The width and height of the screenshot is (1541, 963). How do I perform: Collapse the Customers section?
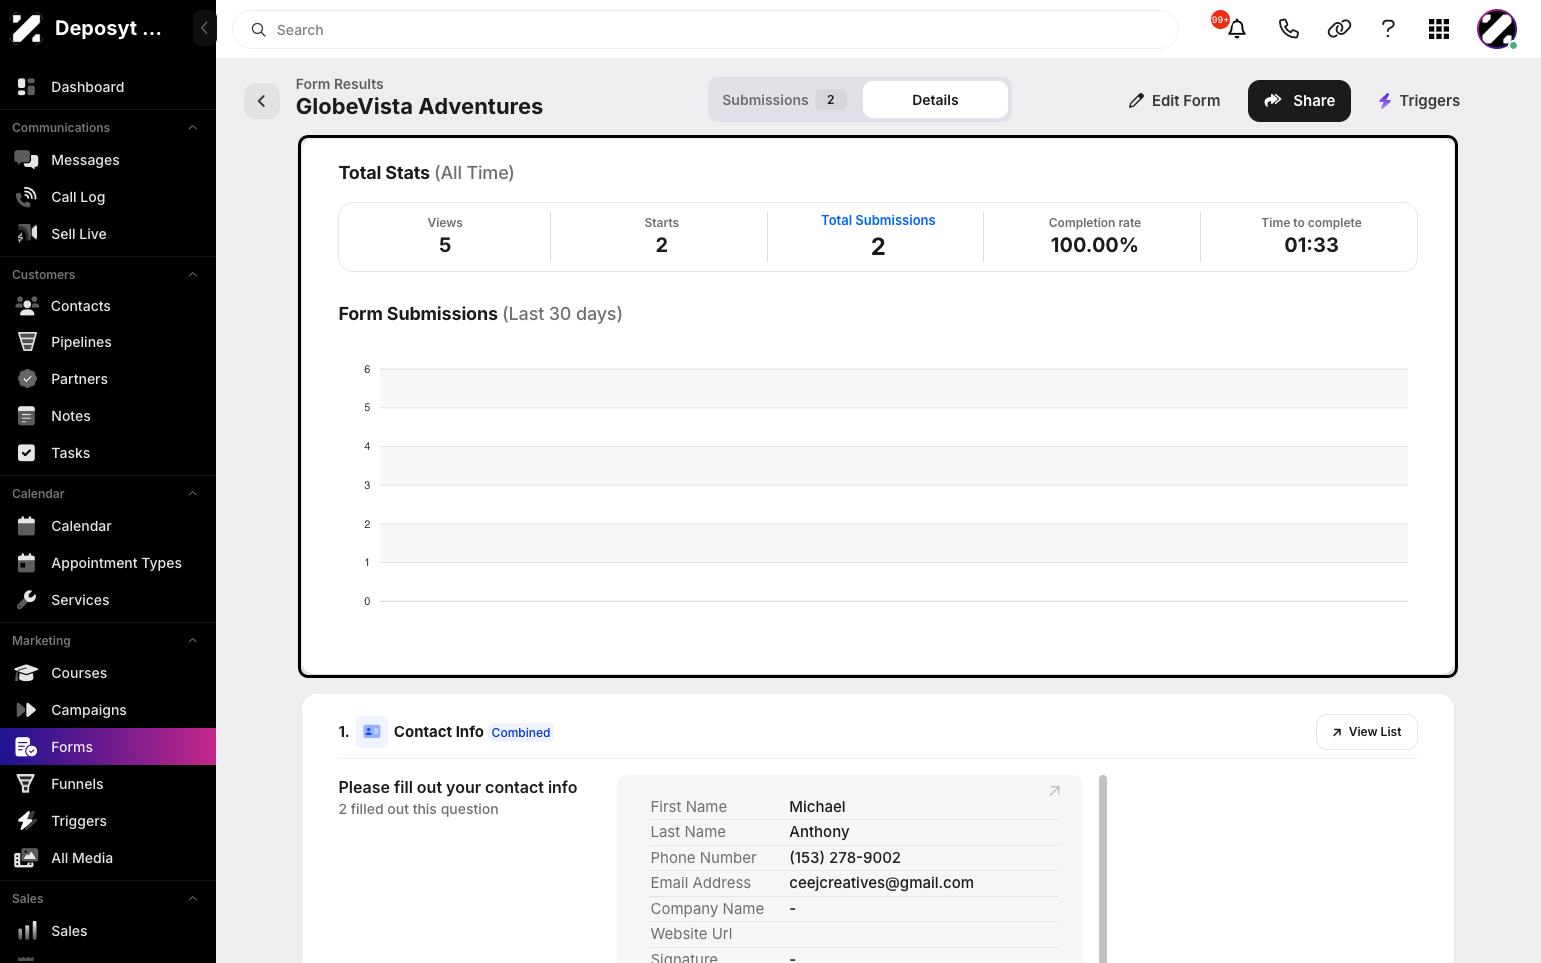[193, 275]
